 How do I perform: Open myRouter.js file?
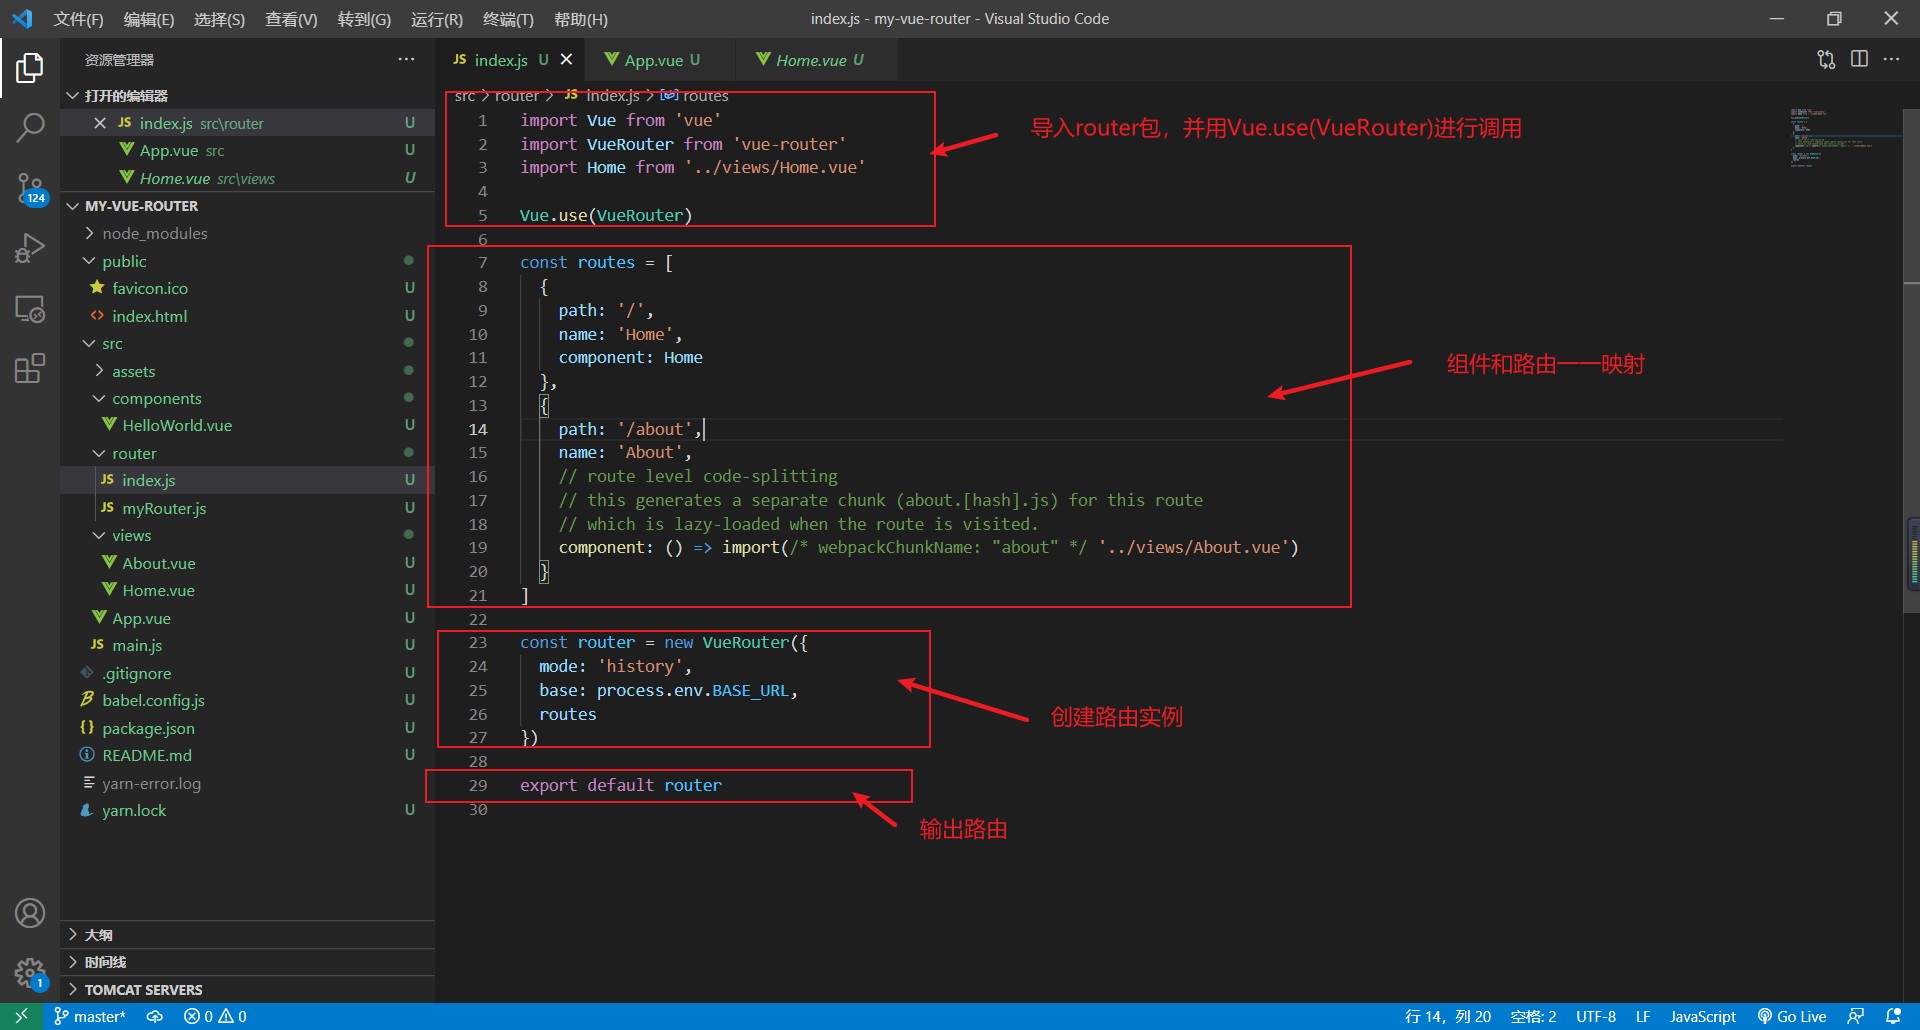pos(247,508)
